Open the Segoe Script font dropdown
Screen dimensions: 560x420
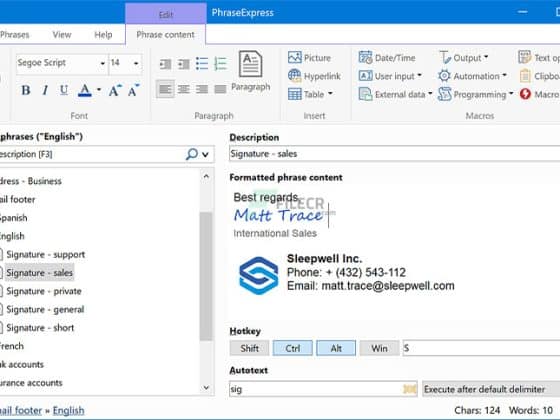click(x=102, y=63)
